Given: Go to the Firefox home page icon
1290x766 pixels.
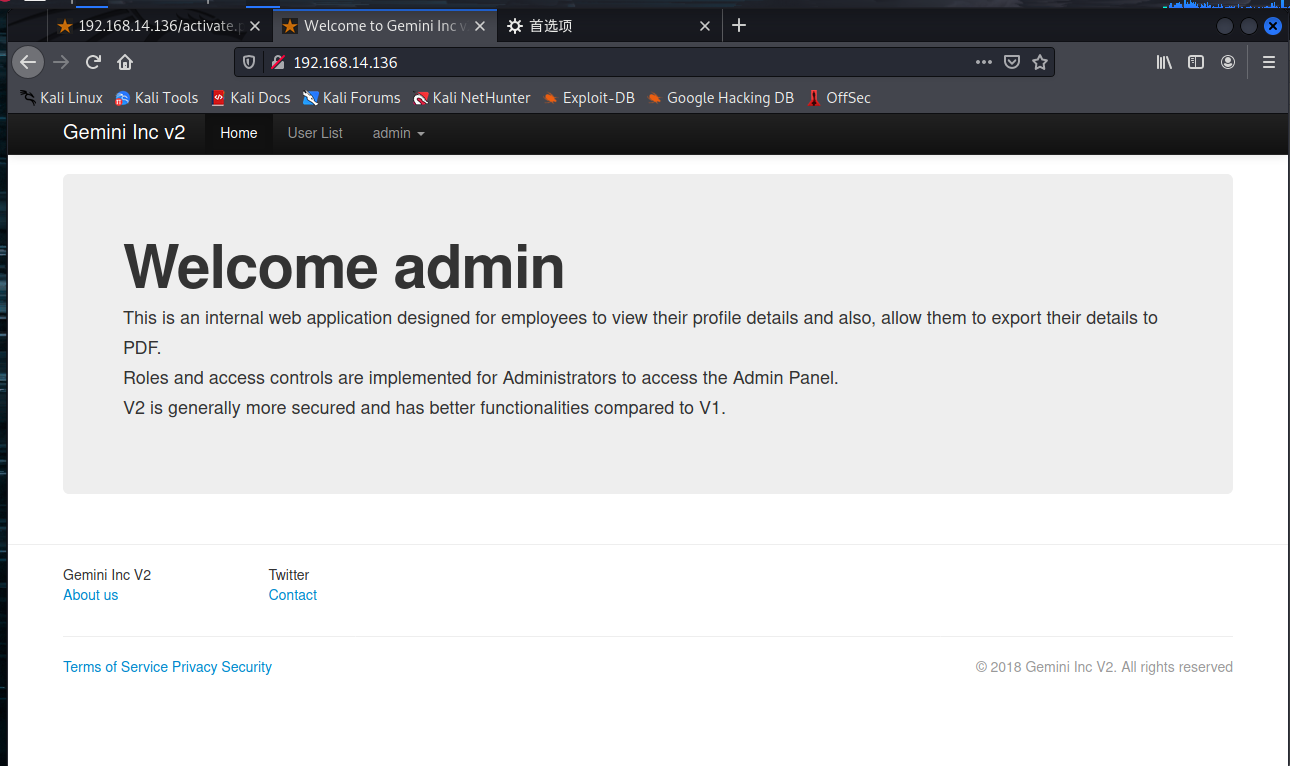Looking at the screenshot, I should click(125, 62).
